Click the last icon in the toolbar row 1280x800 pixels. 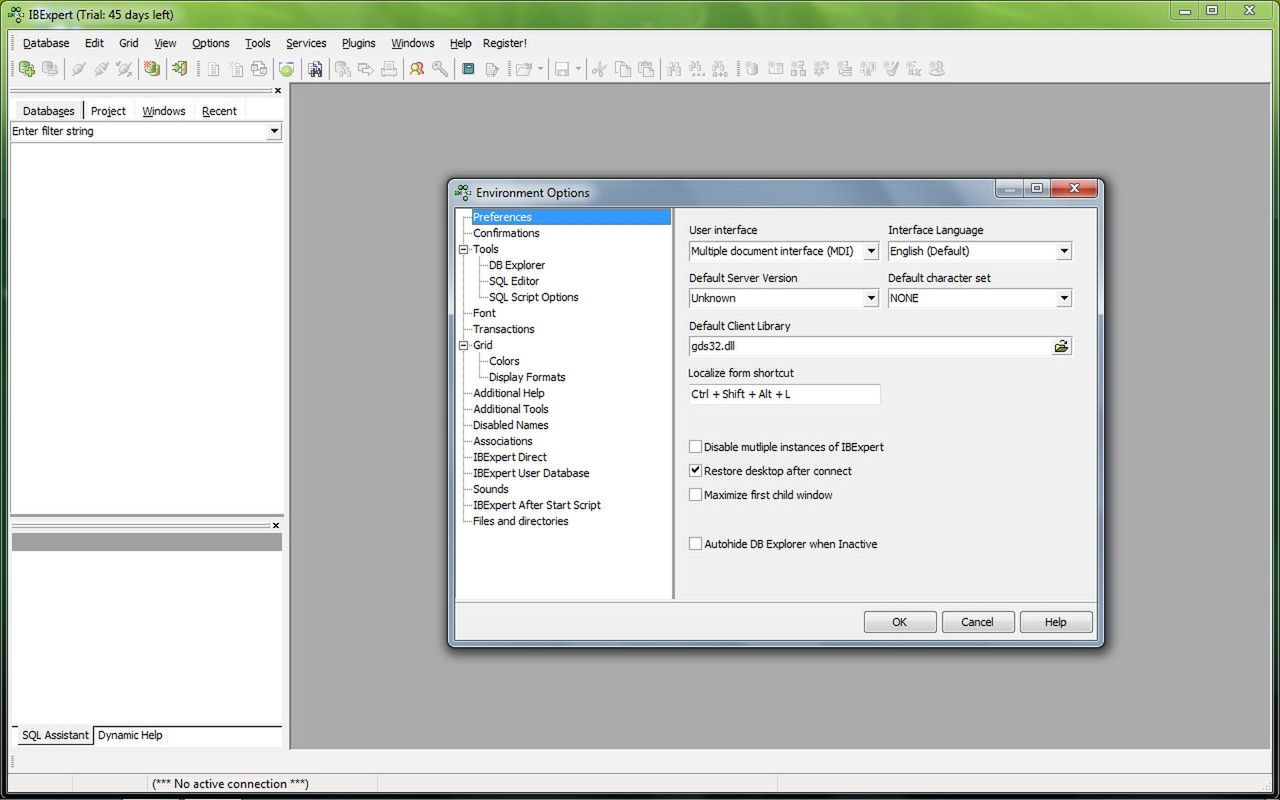click(937, 69)
